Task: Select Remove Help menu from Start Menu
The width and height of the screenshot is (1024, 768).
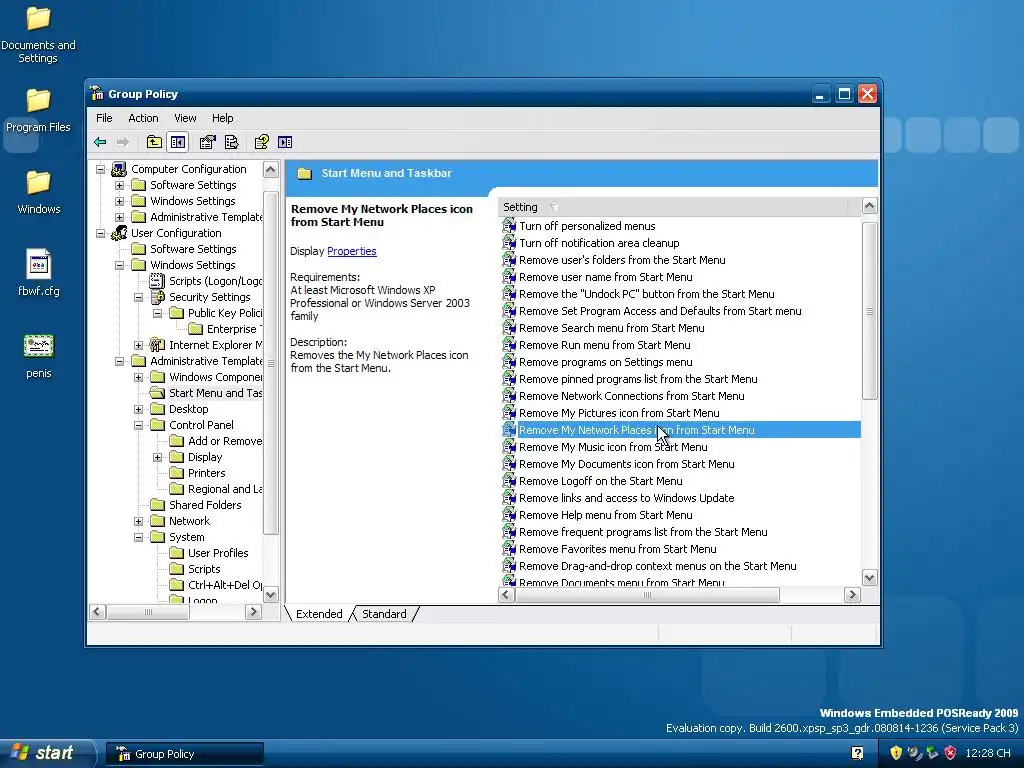Action: pyautogui.click(x=605, y=515)
